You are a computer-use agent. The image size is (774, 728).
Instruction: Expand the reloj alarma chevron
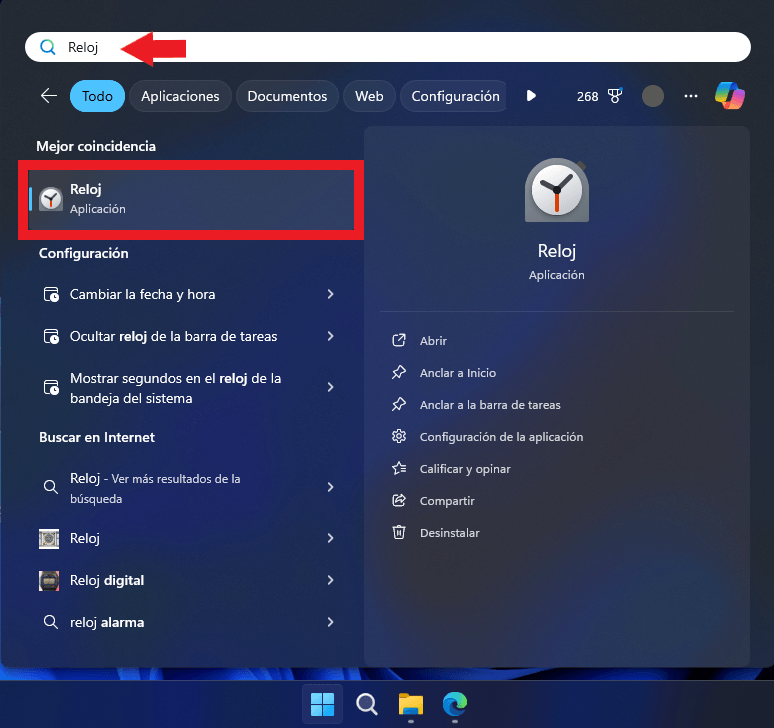330,622
